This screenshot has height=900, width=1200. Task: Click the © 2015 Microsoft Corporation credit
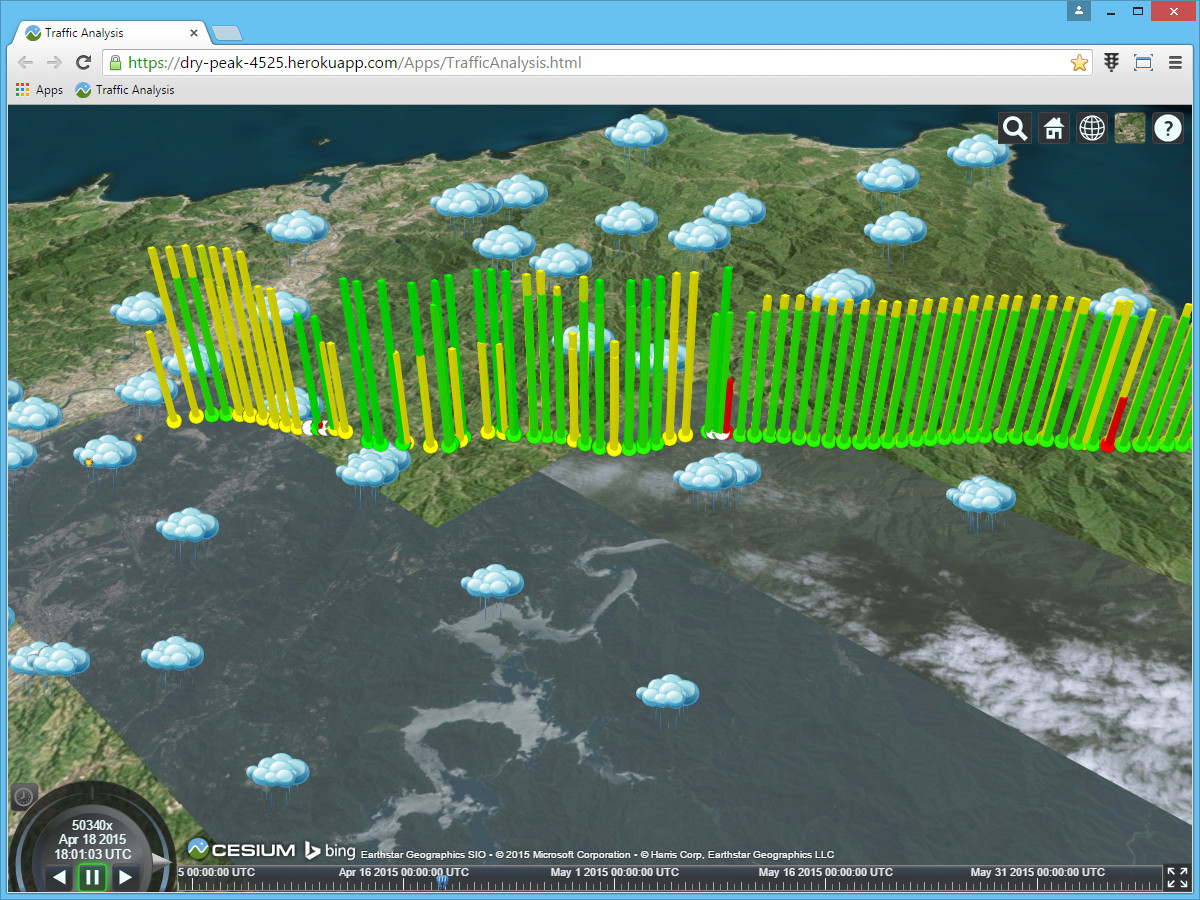click(563, 855)
